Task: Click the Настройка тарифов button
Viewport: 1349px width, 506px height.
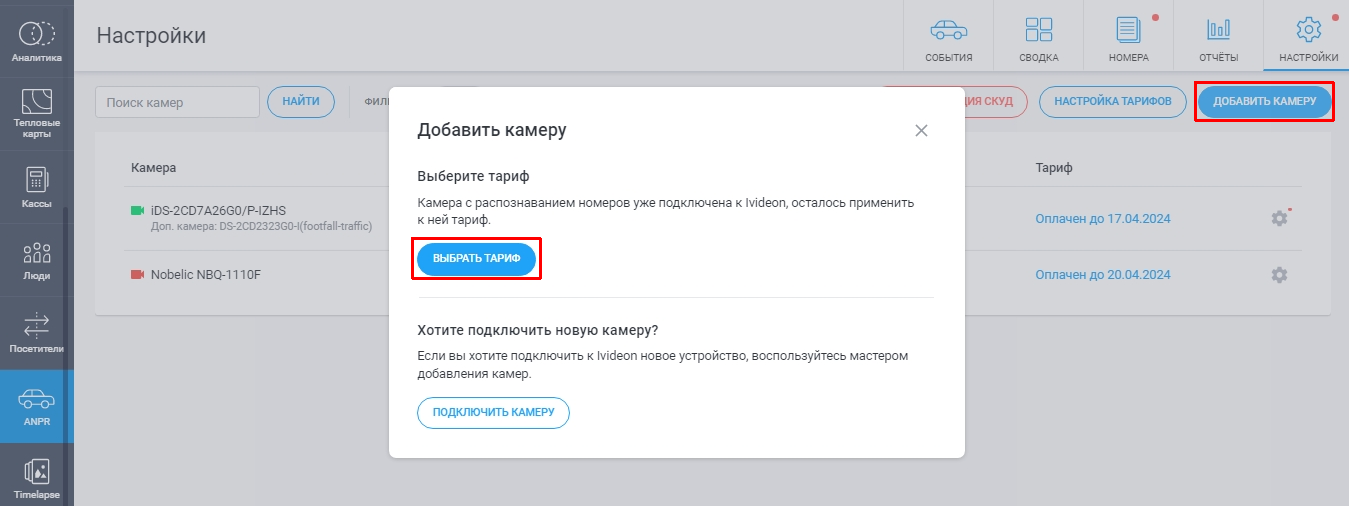Action: [1113, 102]
